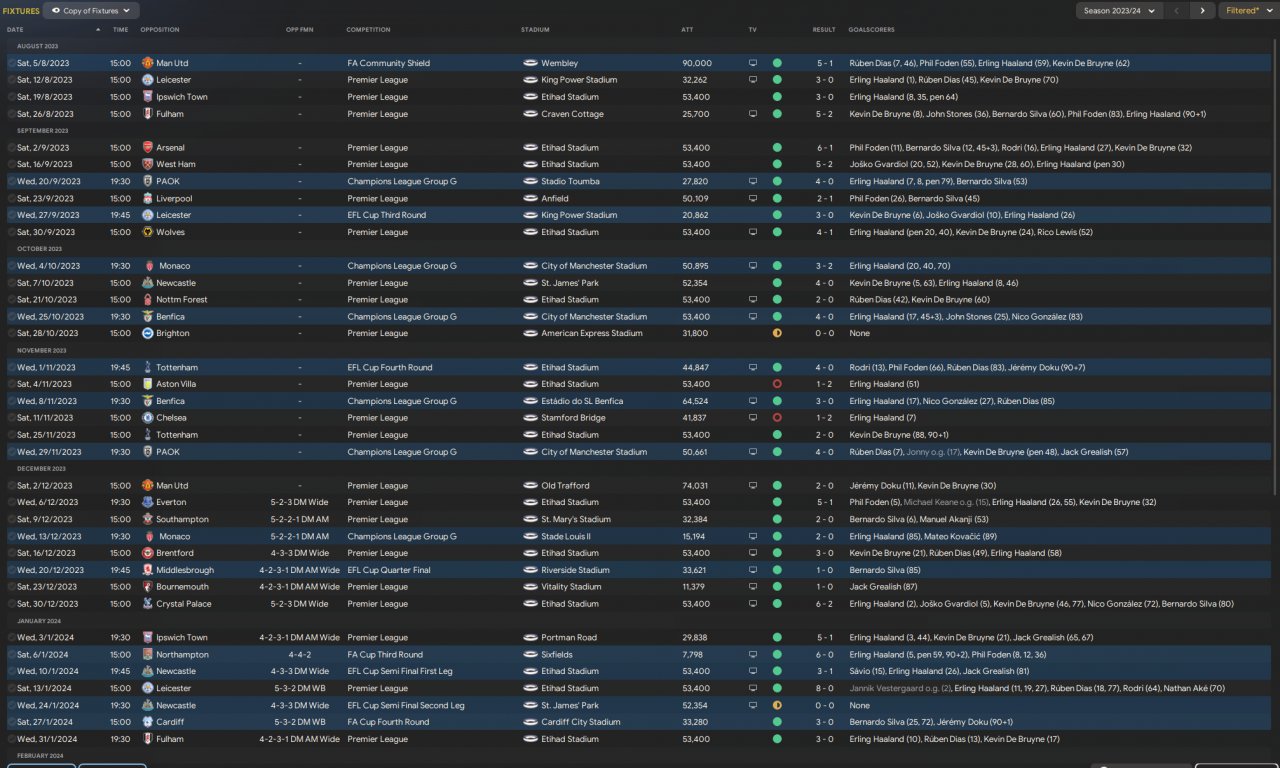Image resolution: width=1280 pixels, height=768 pixels.
Task: Sort by the Att column header
Action: point(687,30)
